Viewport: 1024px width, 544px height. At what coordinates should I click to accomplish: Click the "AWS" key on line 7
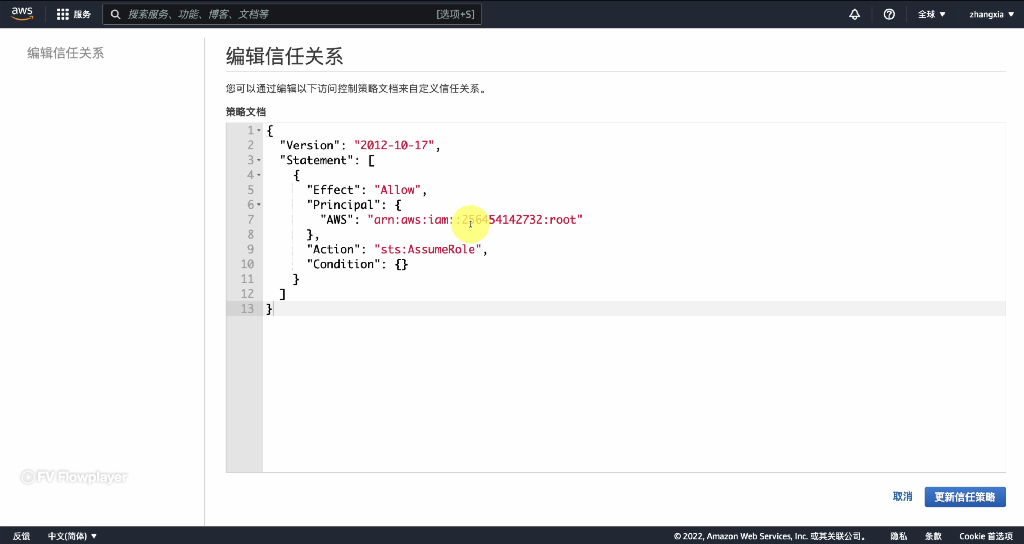[x=337, y=219]
